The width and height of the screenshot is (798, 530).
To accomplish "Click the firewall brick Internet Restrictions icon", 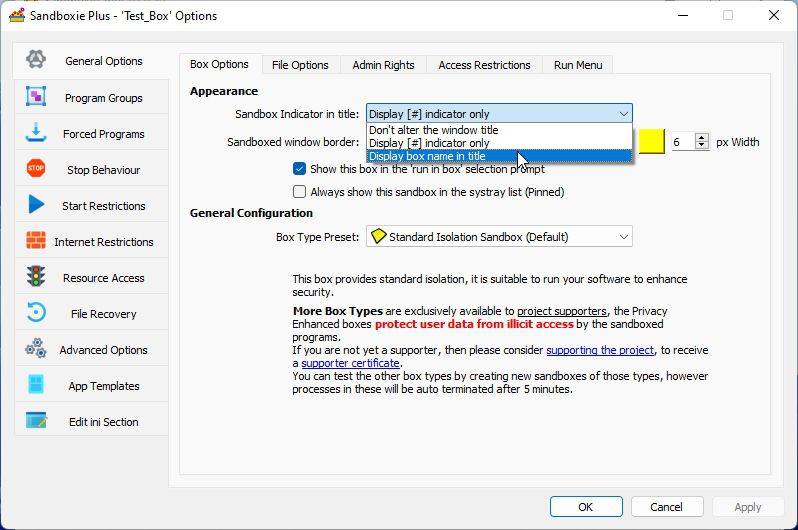I will pos(36,240).
